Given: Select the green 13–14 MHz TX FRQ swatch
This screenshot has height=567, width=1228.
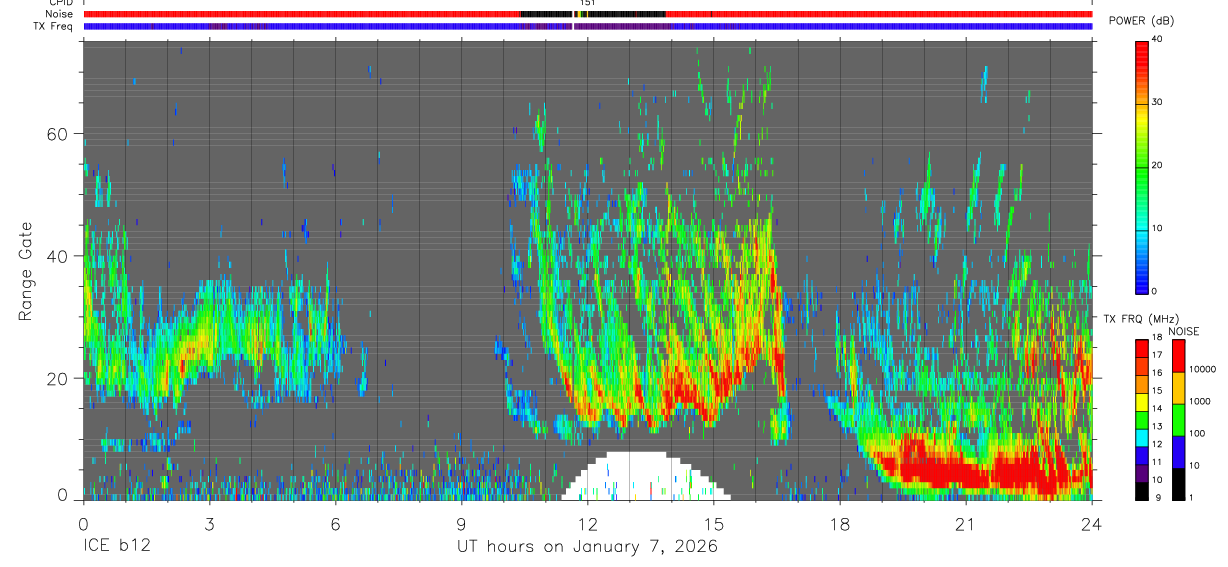Looking at the screenshot, I should point(1142,419).
